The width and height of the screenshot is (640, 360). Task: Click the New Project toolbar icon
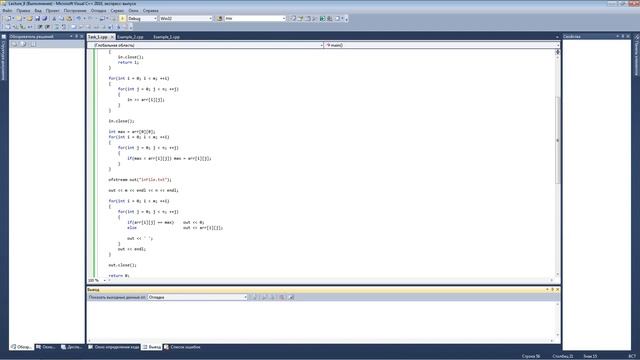click(x=9, y=18)
